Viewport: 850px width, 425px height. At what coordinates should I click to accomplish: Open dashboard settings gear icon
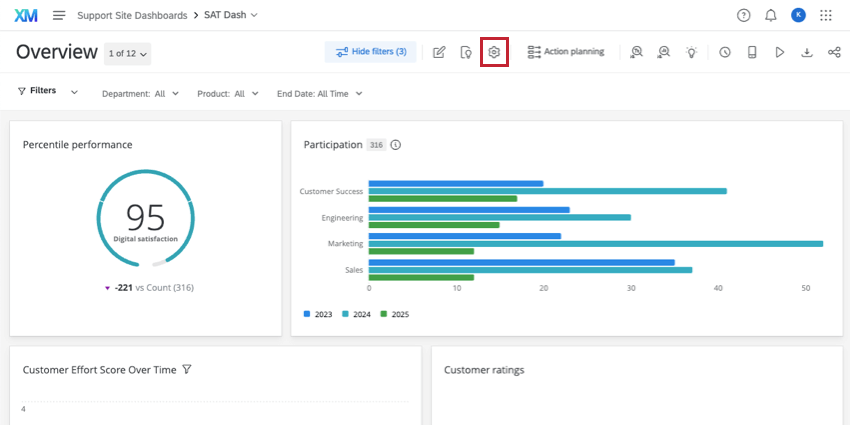pyautogui.click(x=494, y=52)
